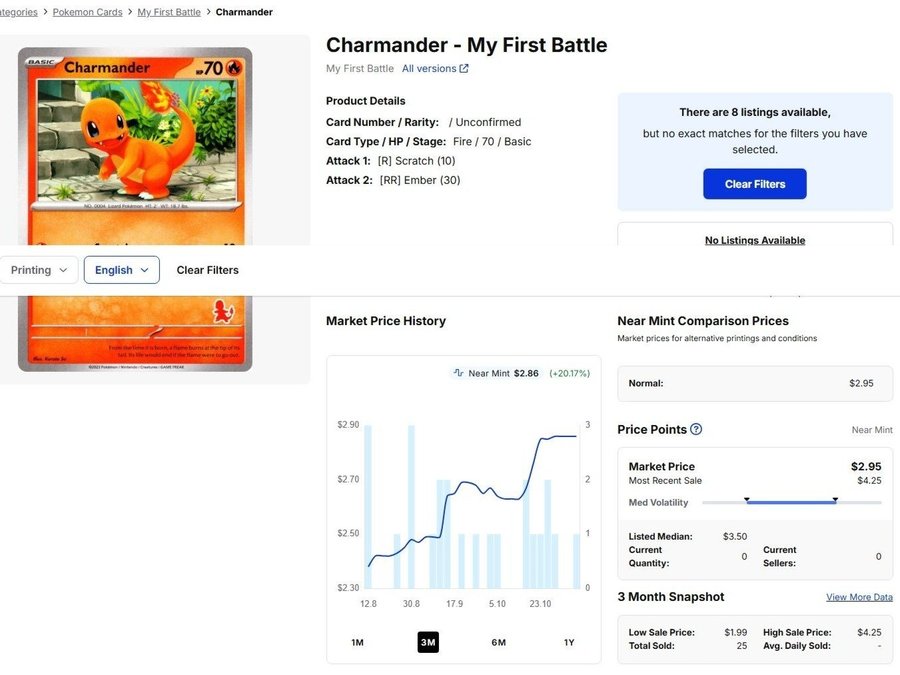Switch chart to 1Y range
Image resolution: width=900 pixels, height=675 pixels.
569,642
